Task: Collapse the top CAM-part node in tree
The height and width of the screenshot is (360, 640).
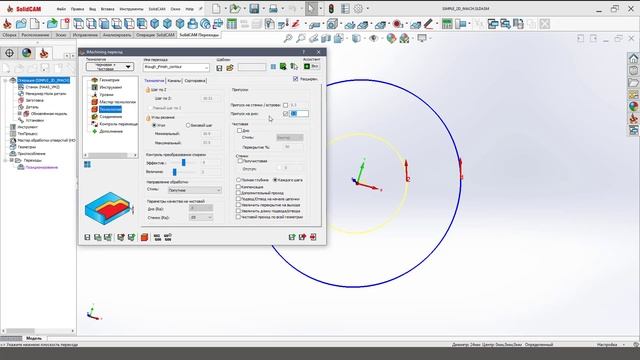Action: (x=5, y=80)
